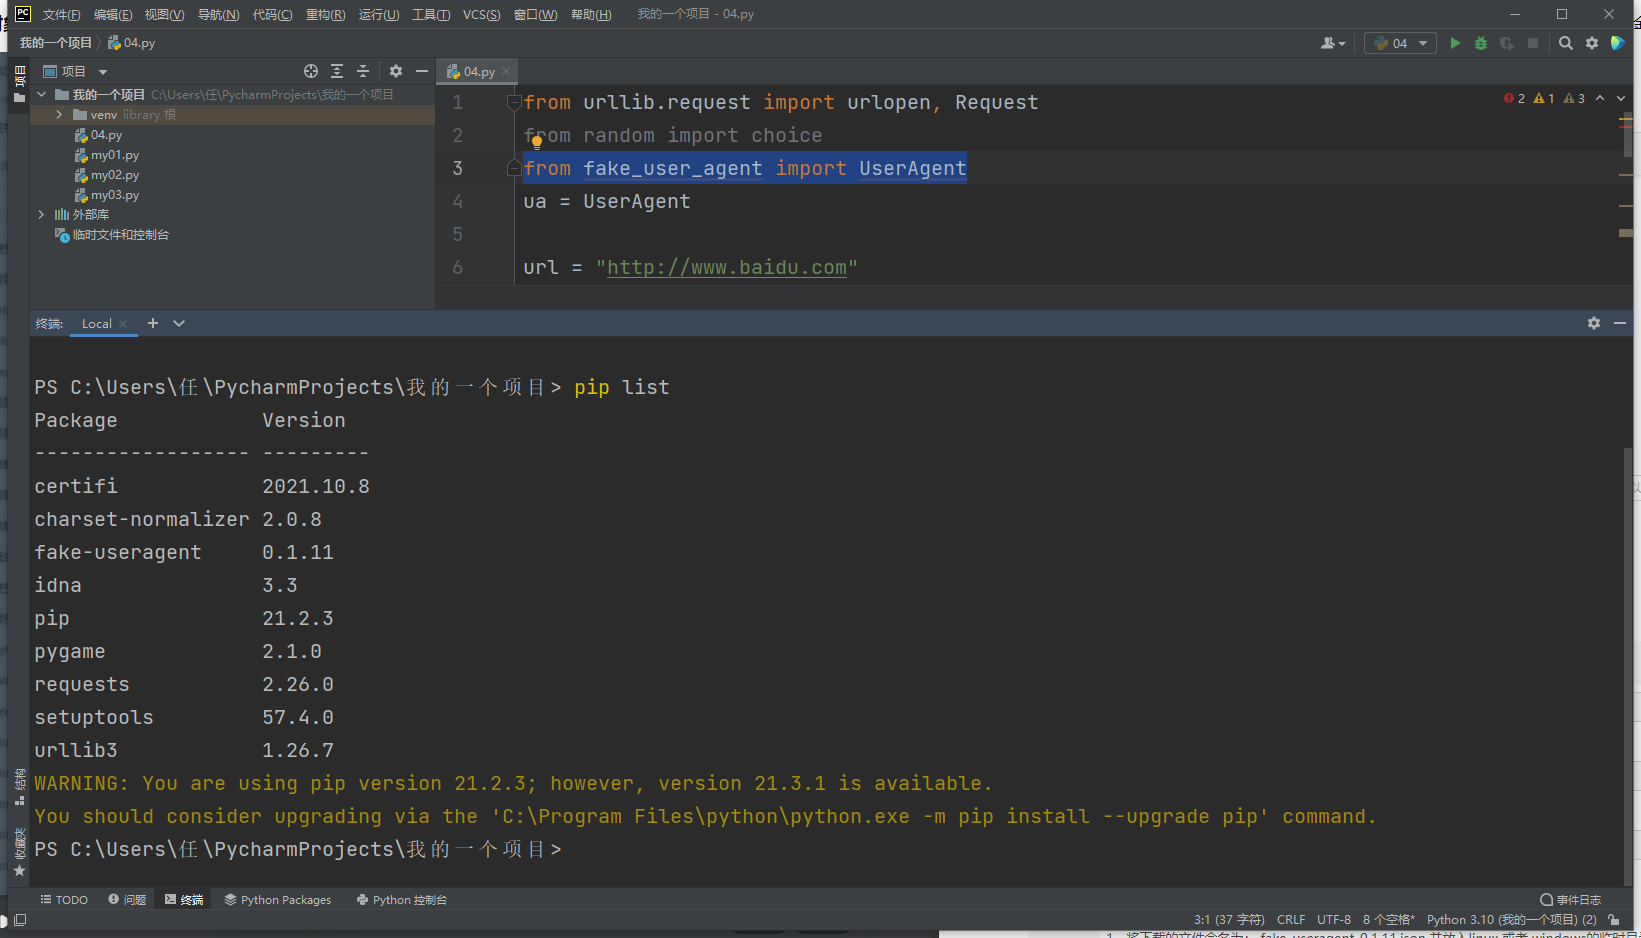Image resolution: width=1641 pixels, height=938 pixels.
Task: Click Python 3.10 interpreter selector
Action: click(1511, 920)
